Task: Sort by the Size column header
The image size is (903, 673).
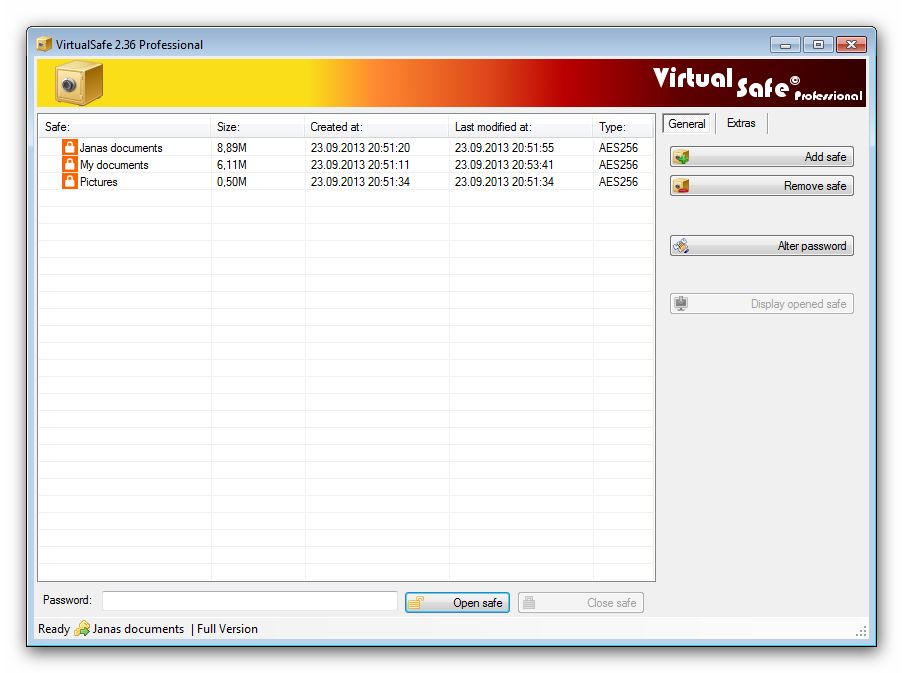Action: [257, 127]
